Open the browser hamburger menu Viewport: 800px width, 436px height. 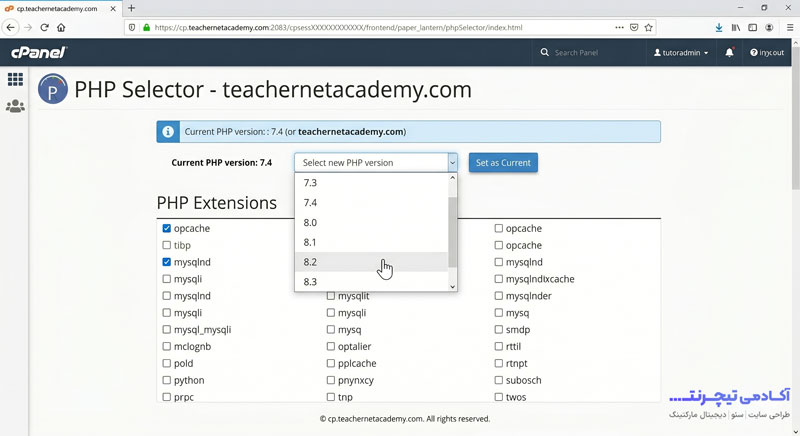tap(790, 28)
